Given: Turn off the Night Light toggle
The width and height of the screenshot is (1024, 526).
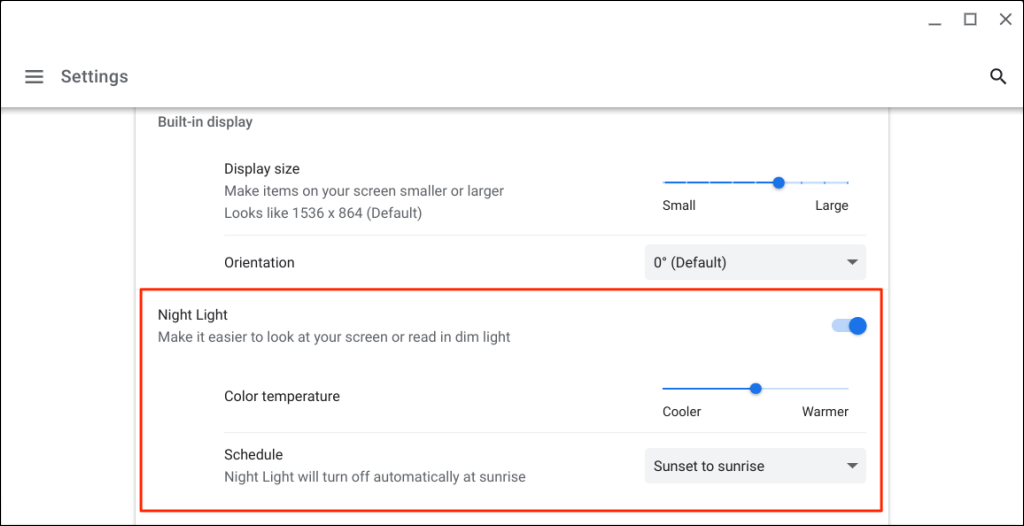Looking at the screenshot, I should [849, 326].
